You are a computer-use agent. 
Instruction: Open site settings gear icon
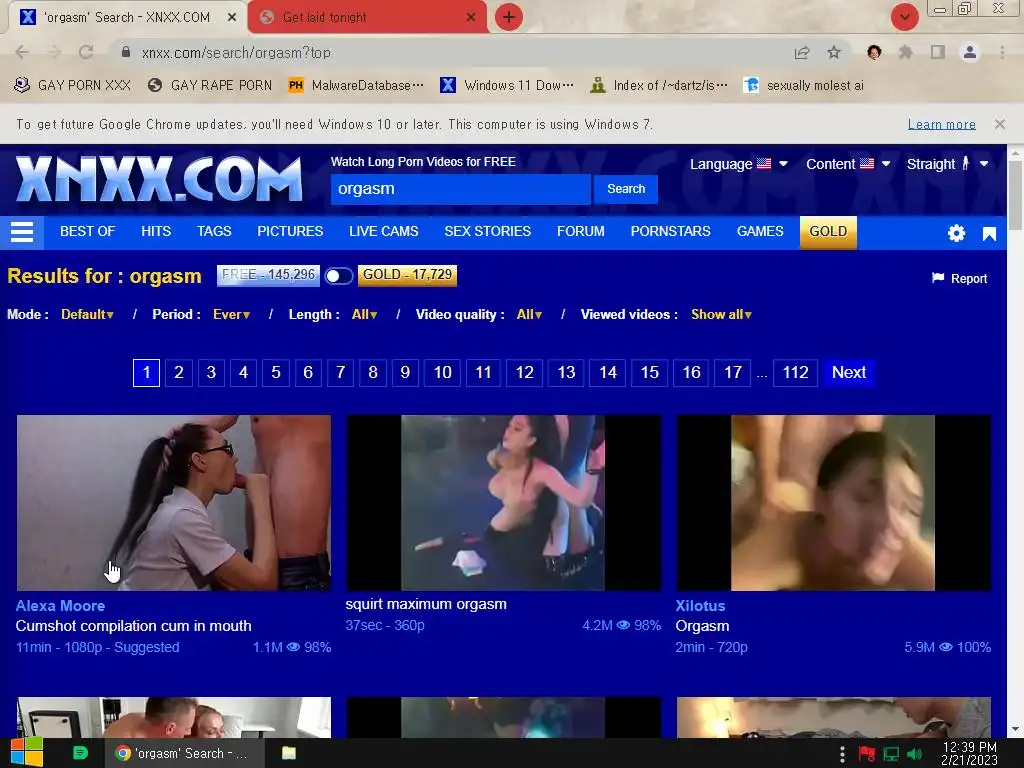click(956, 233)
